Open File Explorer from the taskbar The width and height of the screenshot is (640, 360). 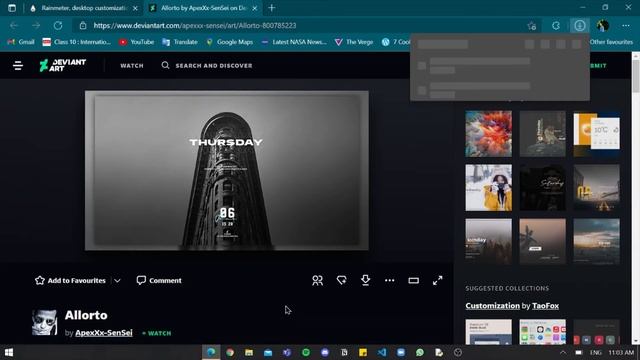tap(249, 352)
